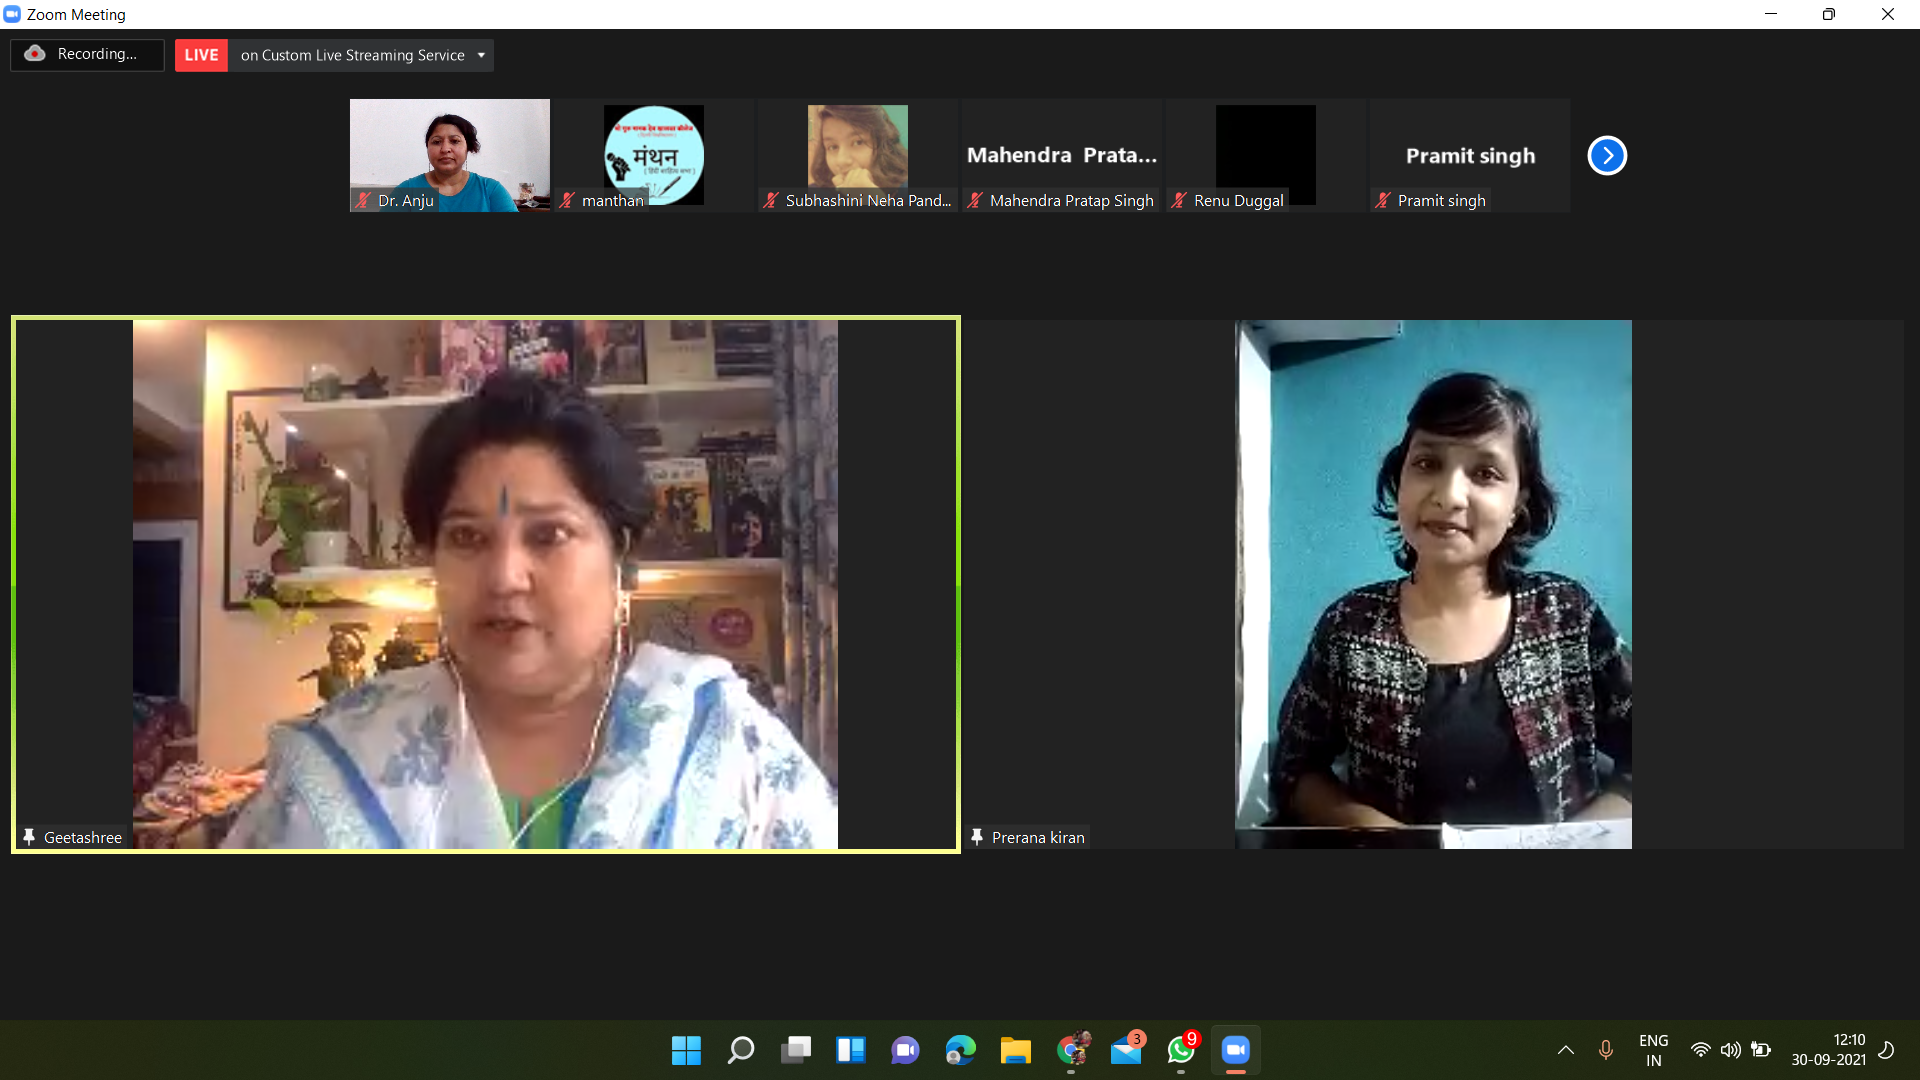Click the Recording cloud icon

coord(35,54)
